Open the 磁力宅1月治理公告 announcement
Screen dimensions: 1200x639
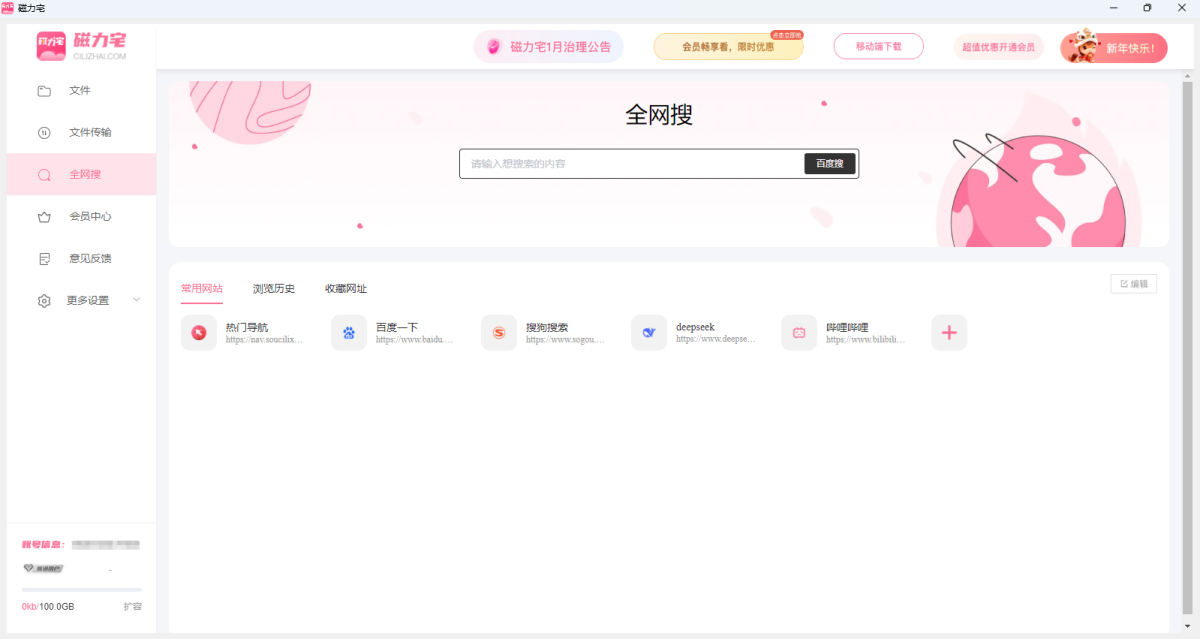[x=549, y=47]
